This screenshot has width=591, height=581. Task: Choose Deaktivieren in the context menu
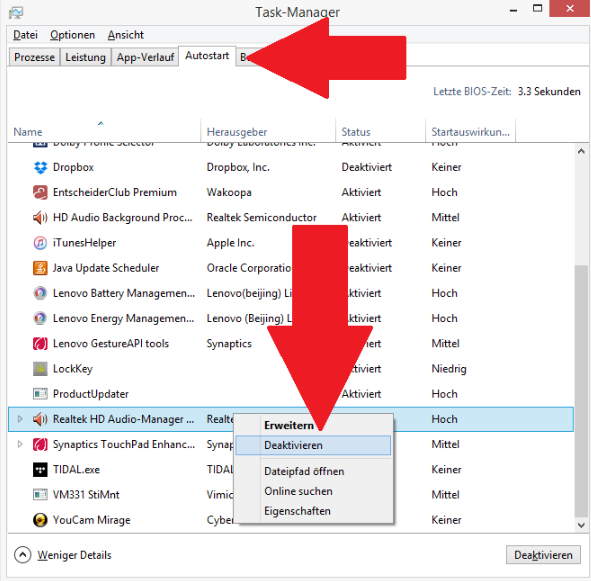[x=313, y=445]
